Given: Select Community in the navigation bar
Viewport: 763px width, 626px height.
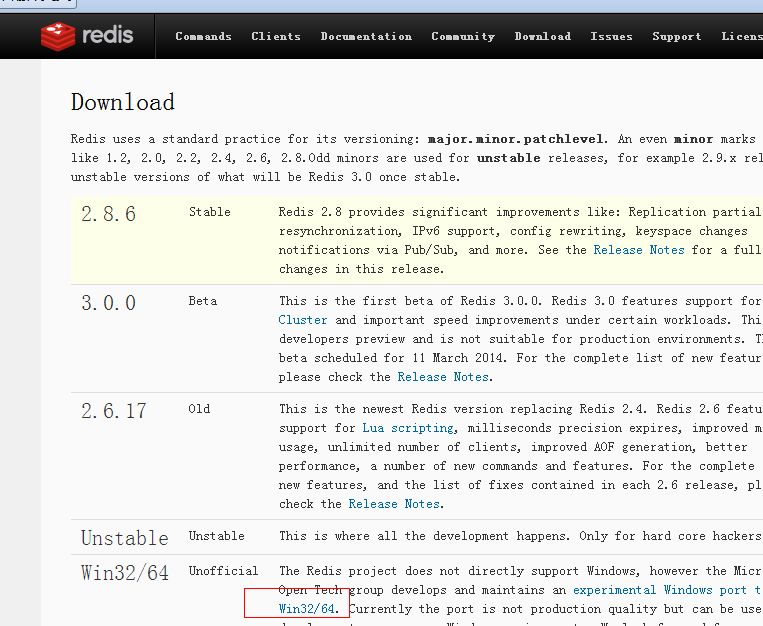Looking at the screenshot, I should pyautogui.click(x=463, y=36).
